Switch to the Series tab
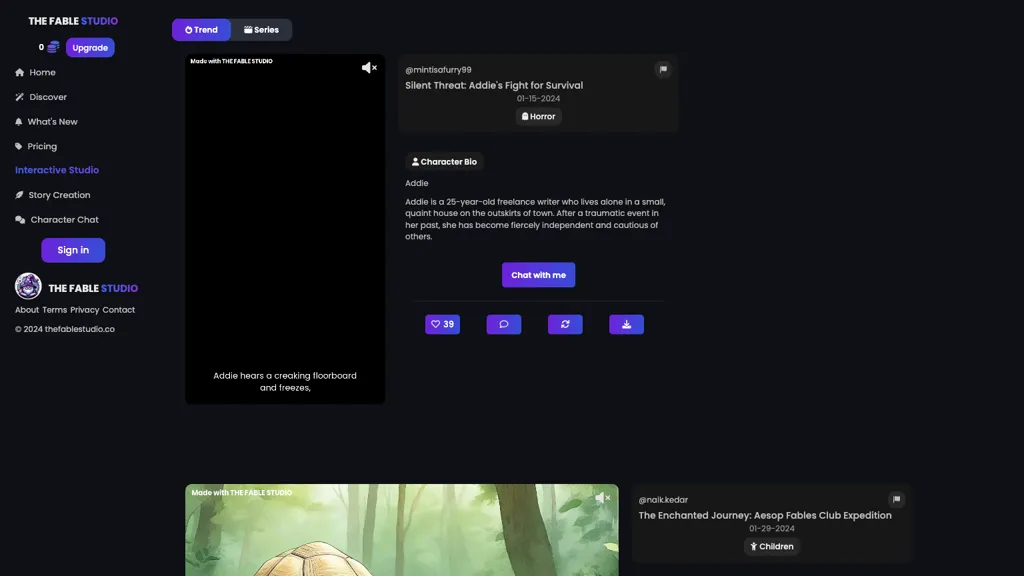Screen dimensions: 1024x576 [263, 29]
